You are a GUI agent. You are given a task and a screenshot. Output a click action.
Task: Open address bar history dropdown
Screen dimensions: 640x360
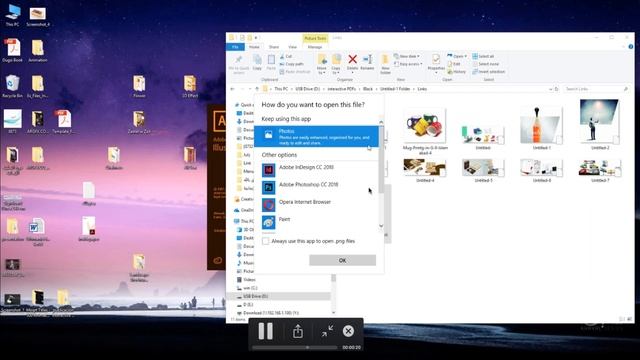pyautogui.click(x=550, y=89)
